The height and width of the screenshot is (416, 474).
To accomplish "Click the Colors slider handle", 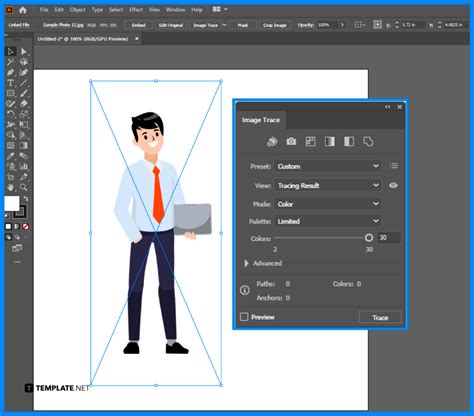I will (369, 238).
